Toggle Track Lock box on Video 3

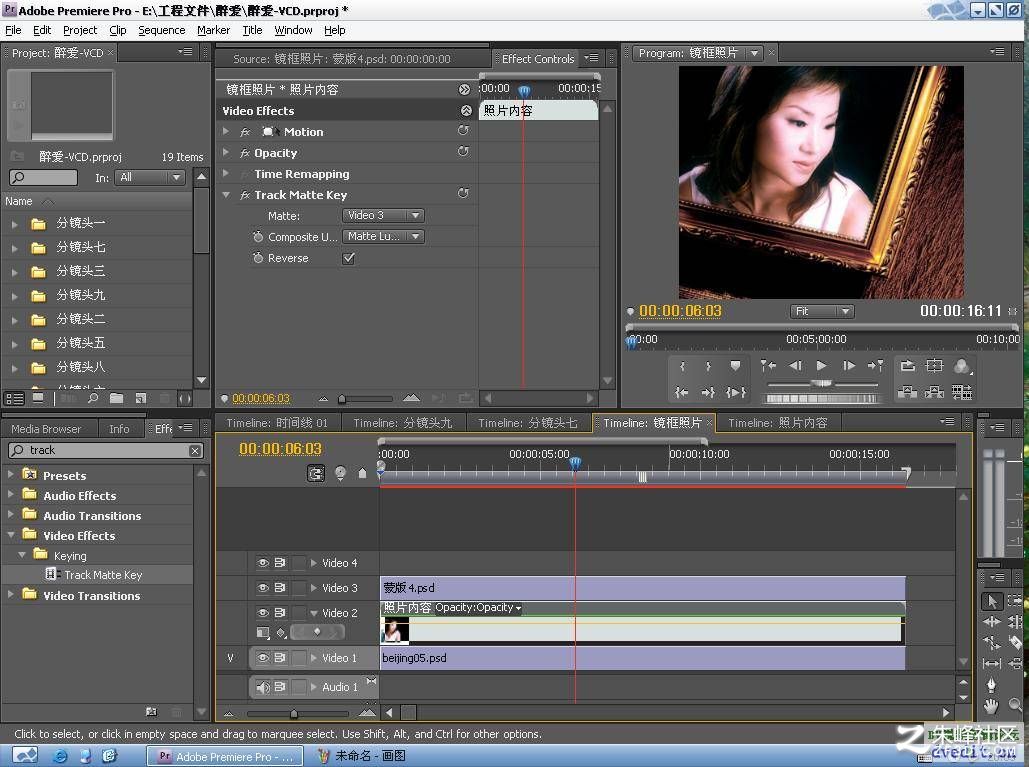point(299,588)
